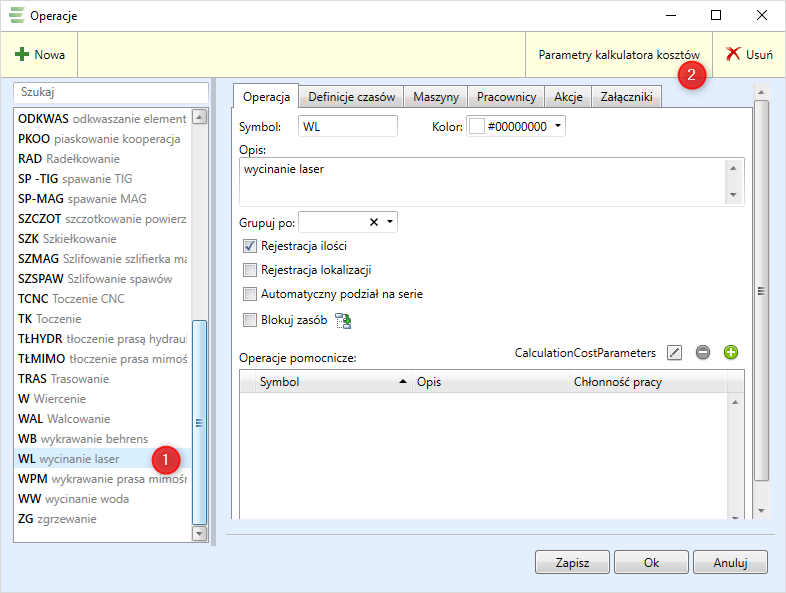Screen dimensions: 786x593
Task: Click the edit pencil icon above operations table
Action: coord(675,353)
